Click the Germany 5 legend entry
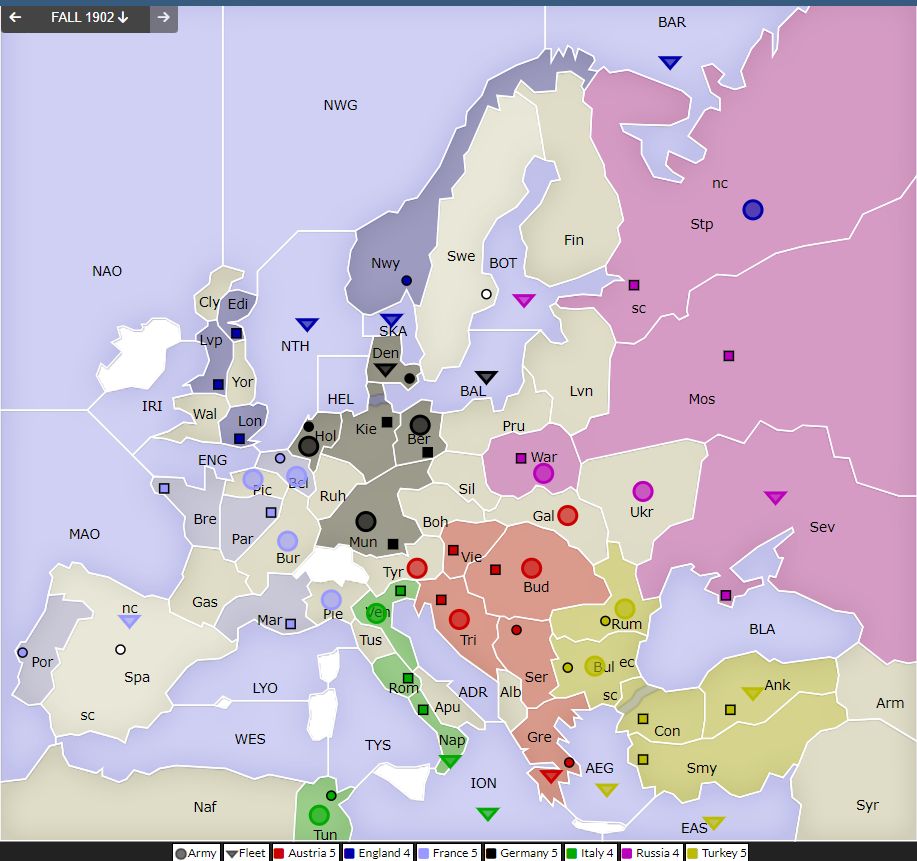Screen dimensions: 917x861 pos(523,853)
